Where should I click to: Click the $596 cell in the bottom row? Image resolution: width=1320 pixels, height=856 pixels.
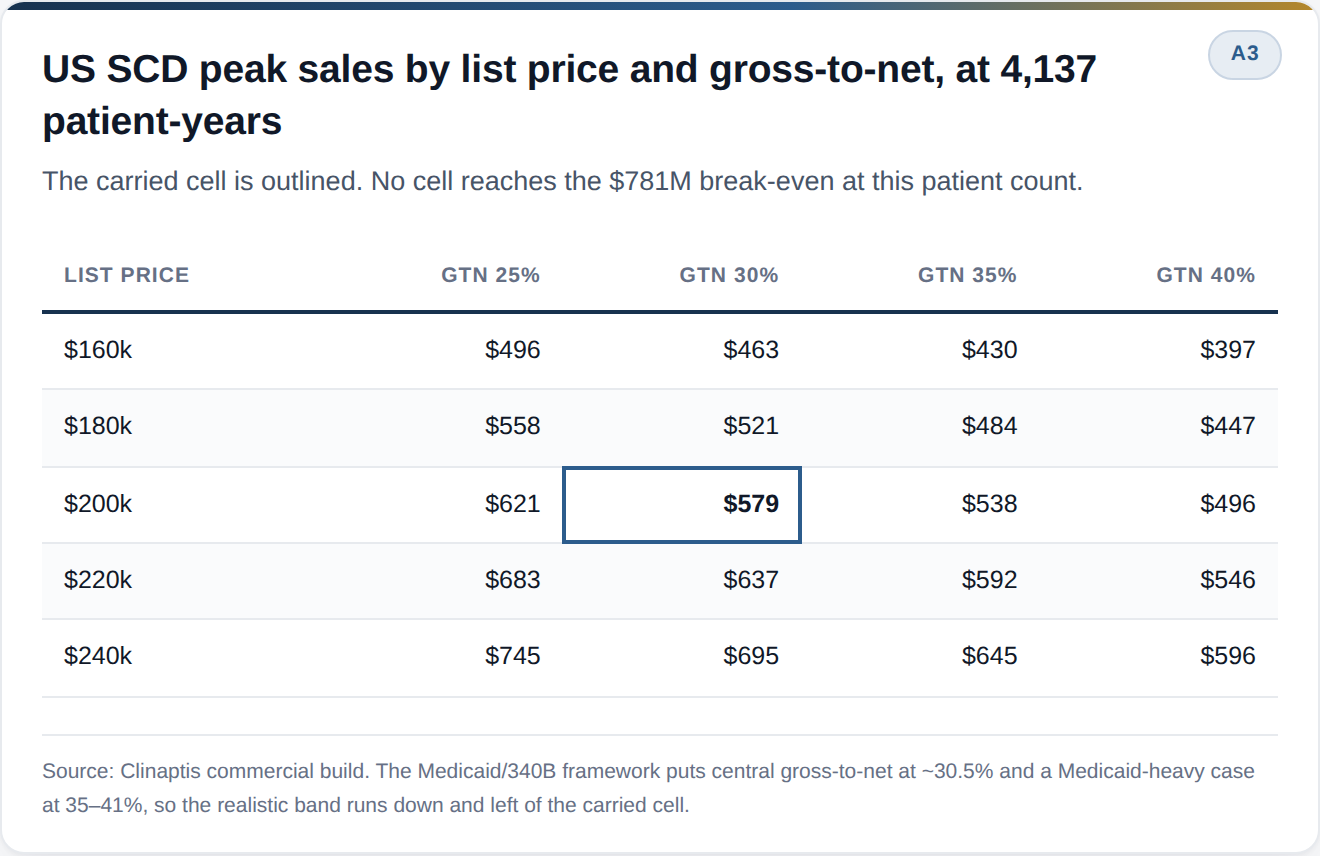(x=1228, y=657)
